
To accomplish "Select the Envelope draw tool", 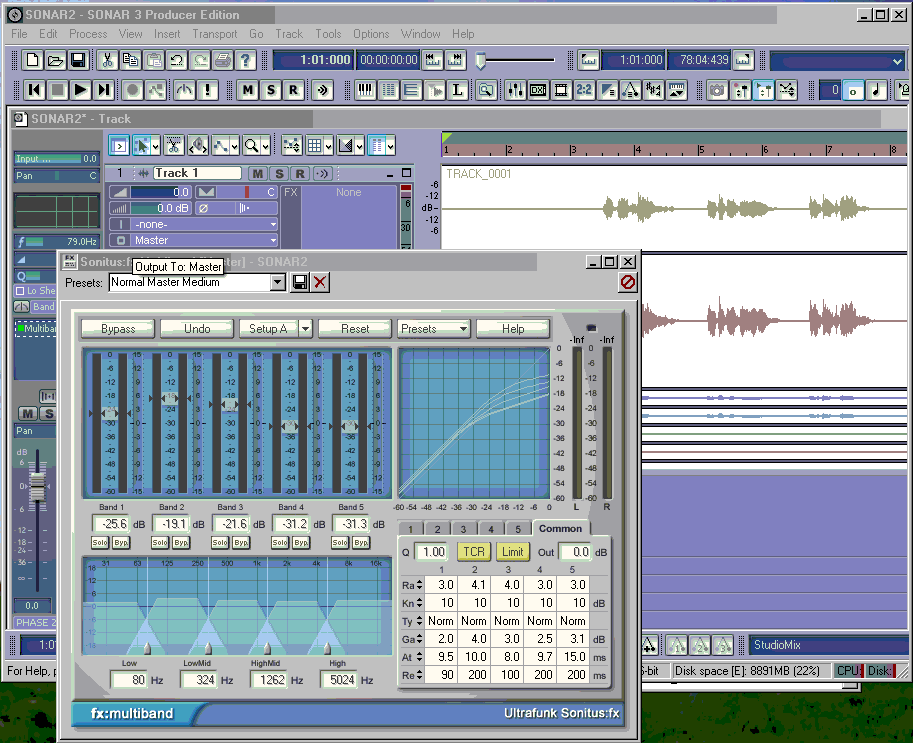I will pyautogui.click(x=221, y=145).
